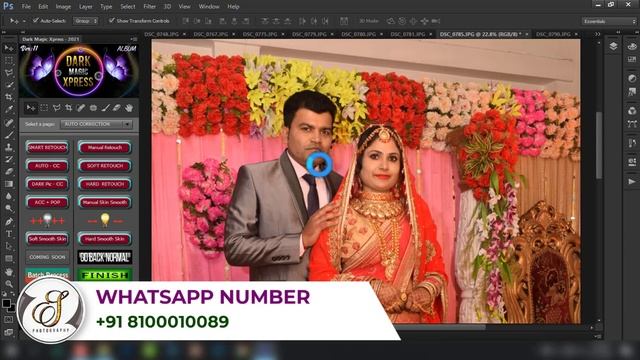Click the horizontal scrollbar below the canvas
Viewport: 640px width, 360px height.
441,327
